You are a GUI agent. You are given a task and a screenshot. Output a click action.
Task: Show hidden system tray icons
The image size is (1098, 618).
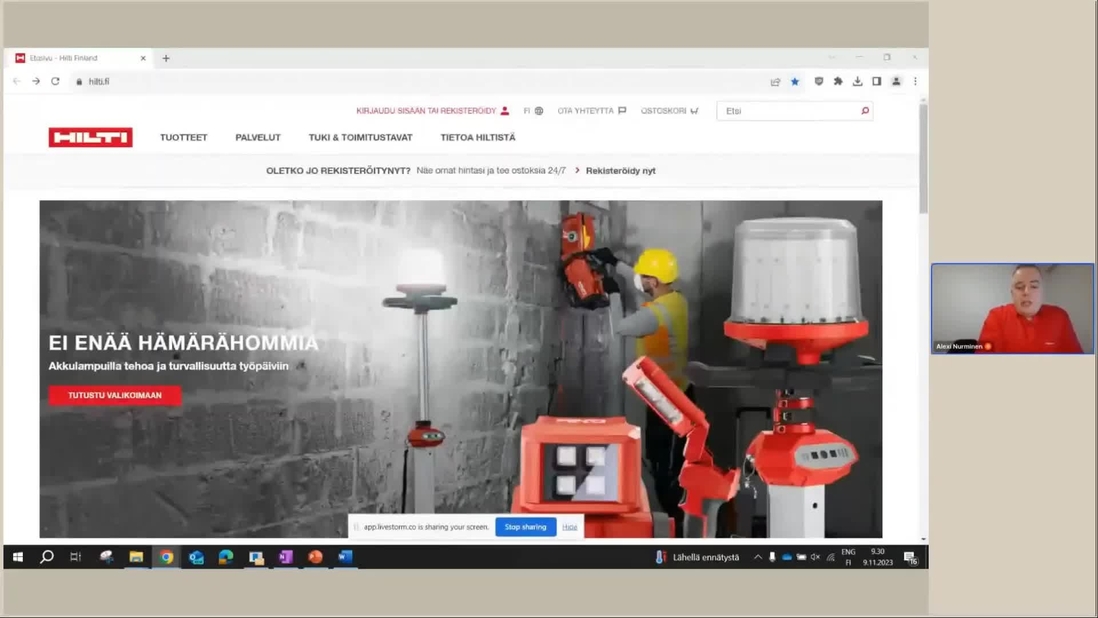[758, 557]
